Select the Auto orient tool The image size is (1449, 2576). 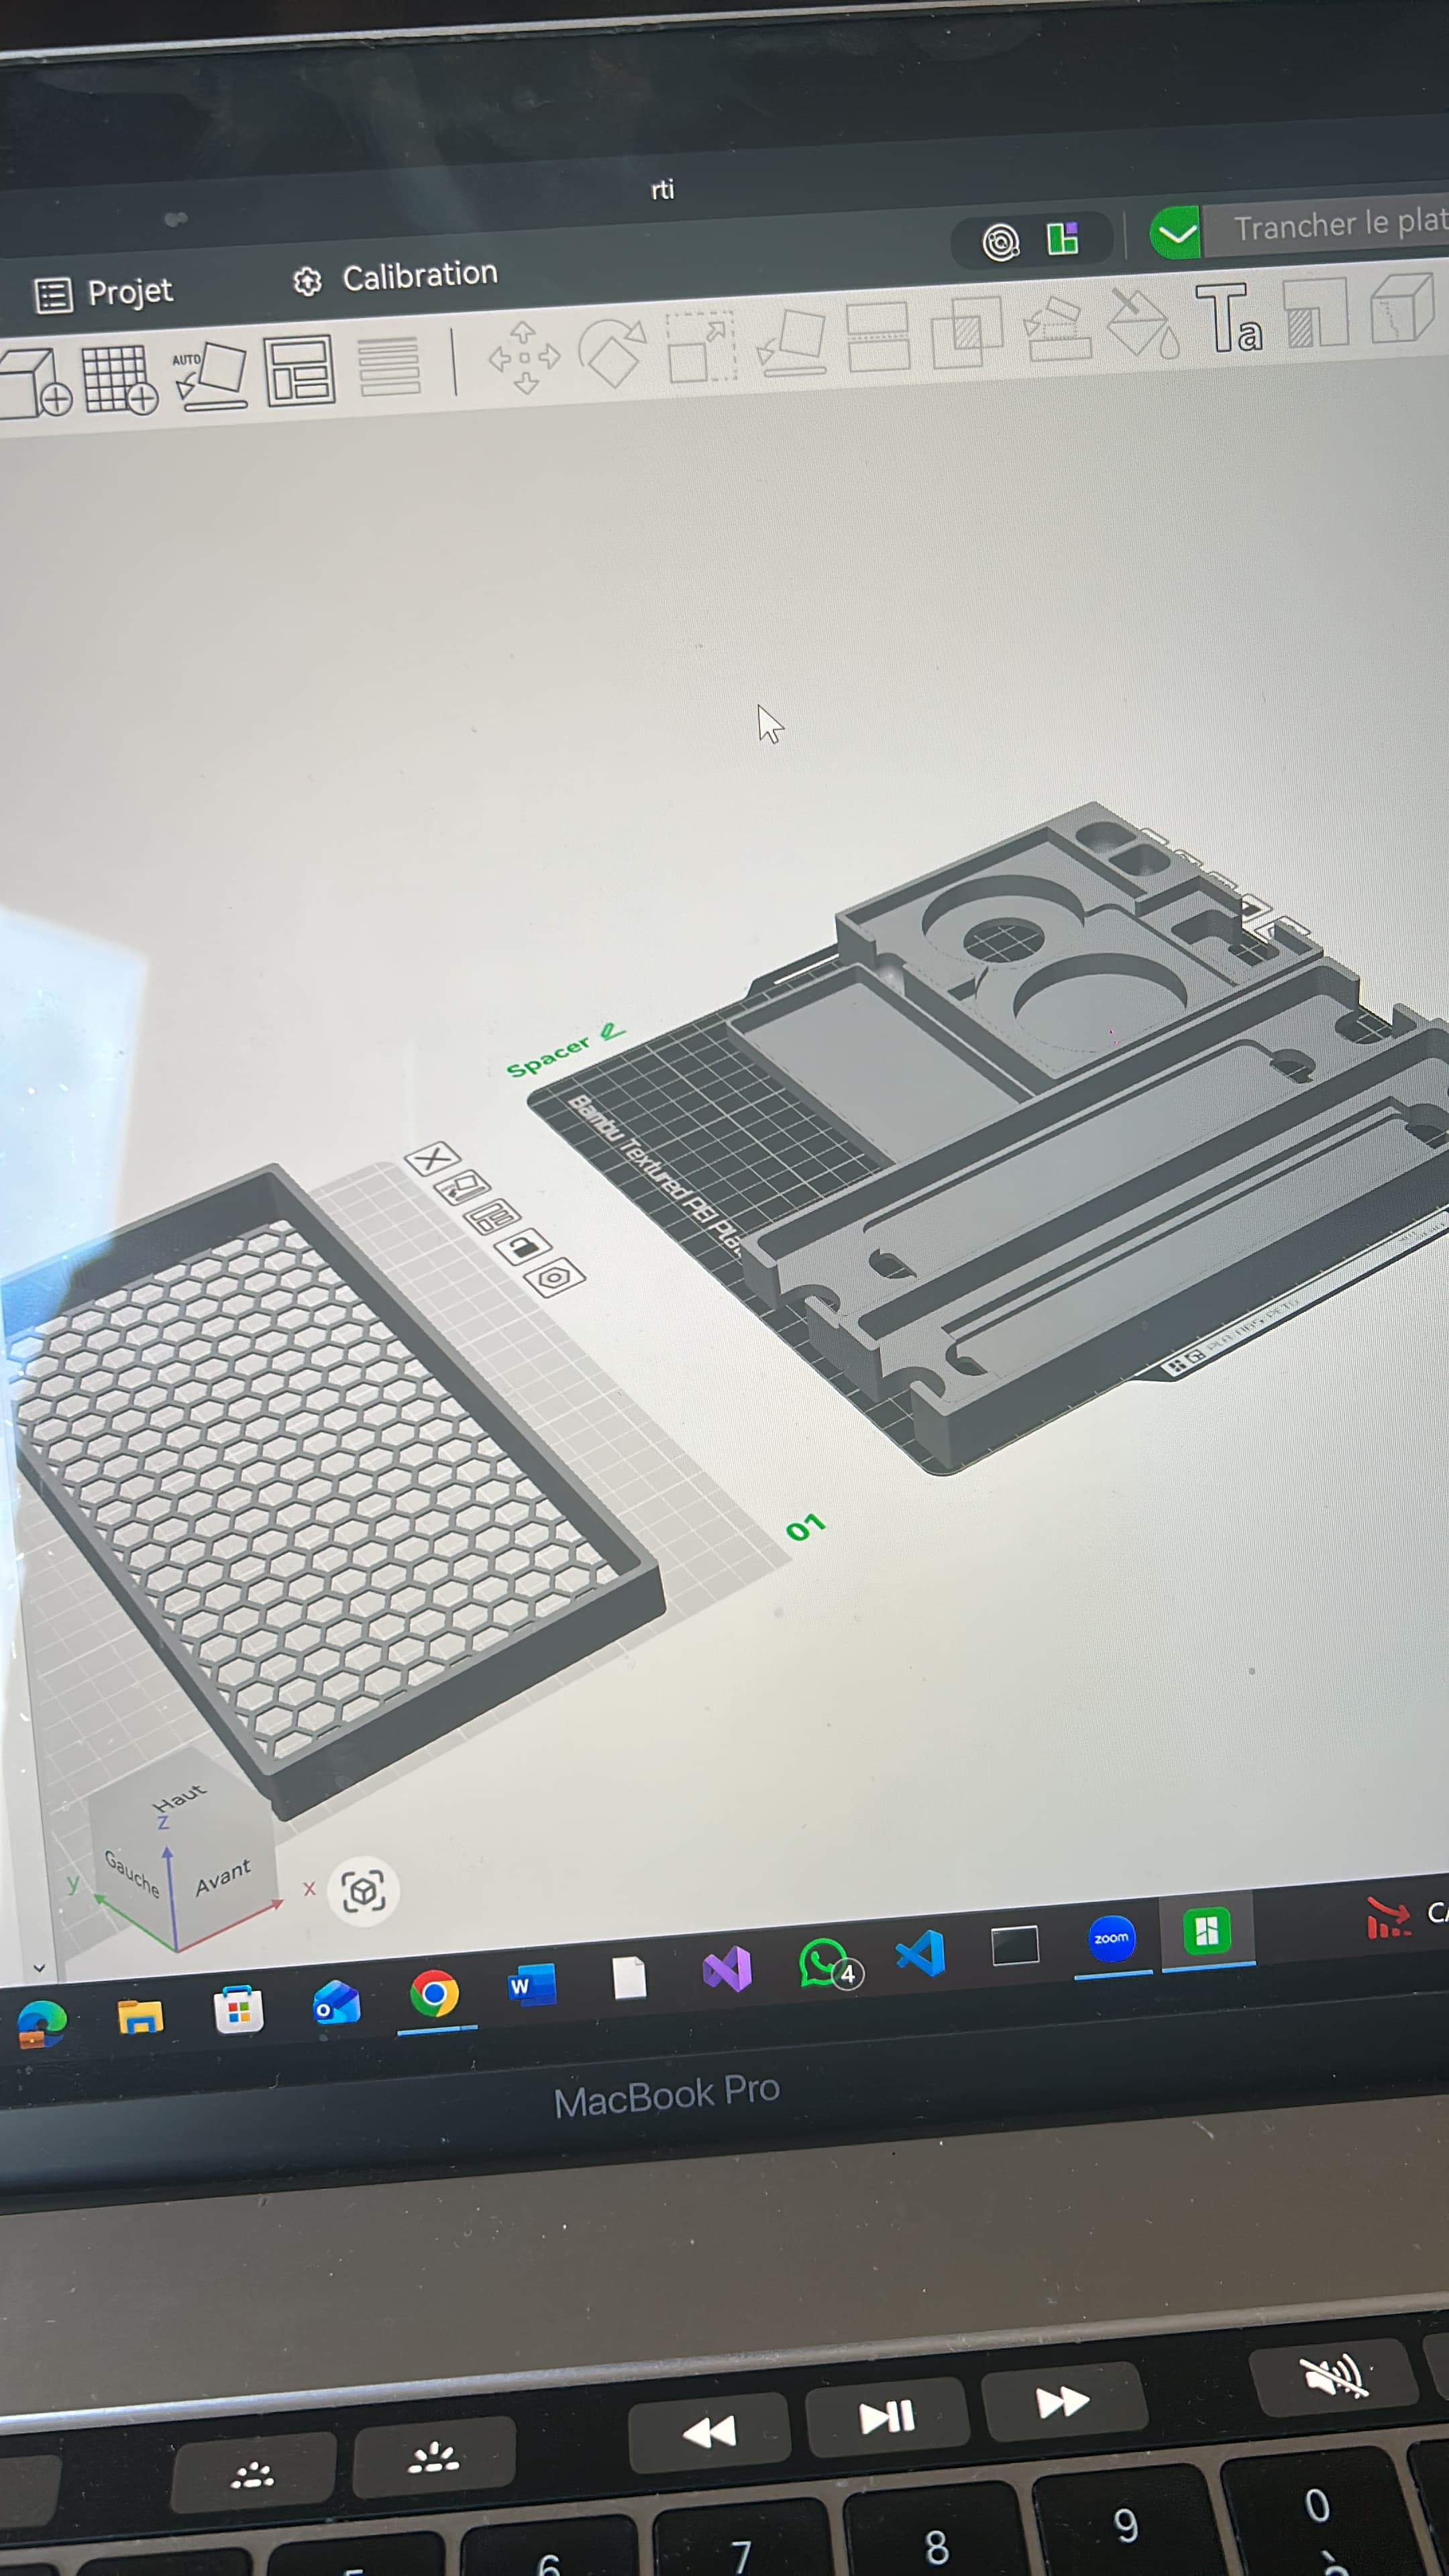210,376
